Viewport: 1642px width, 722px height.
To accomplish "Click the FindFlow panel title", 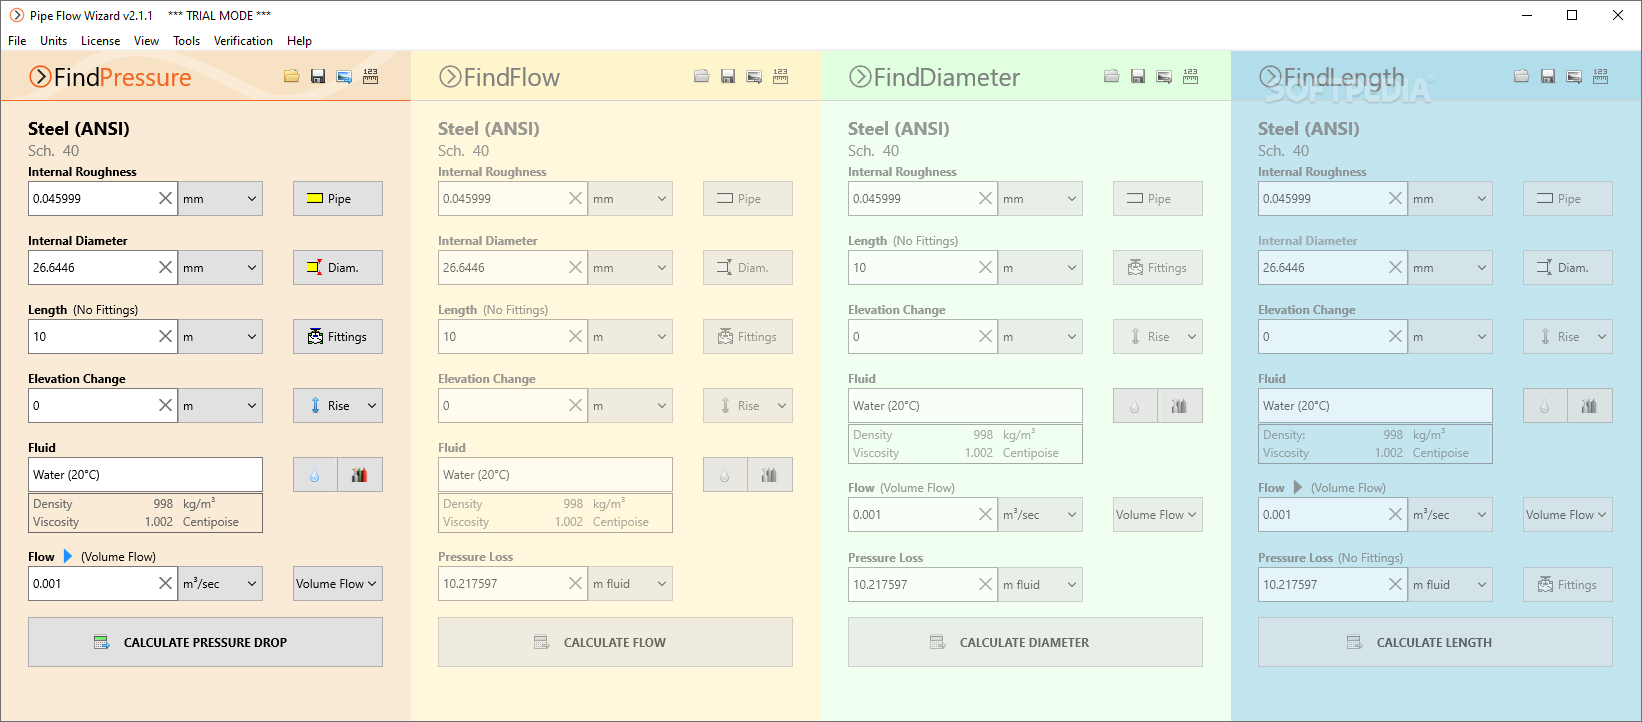I will [499, 77].
